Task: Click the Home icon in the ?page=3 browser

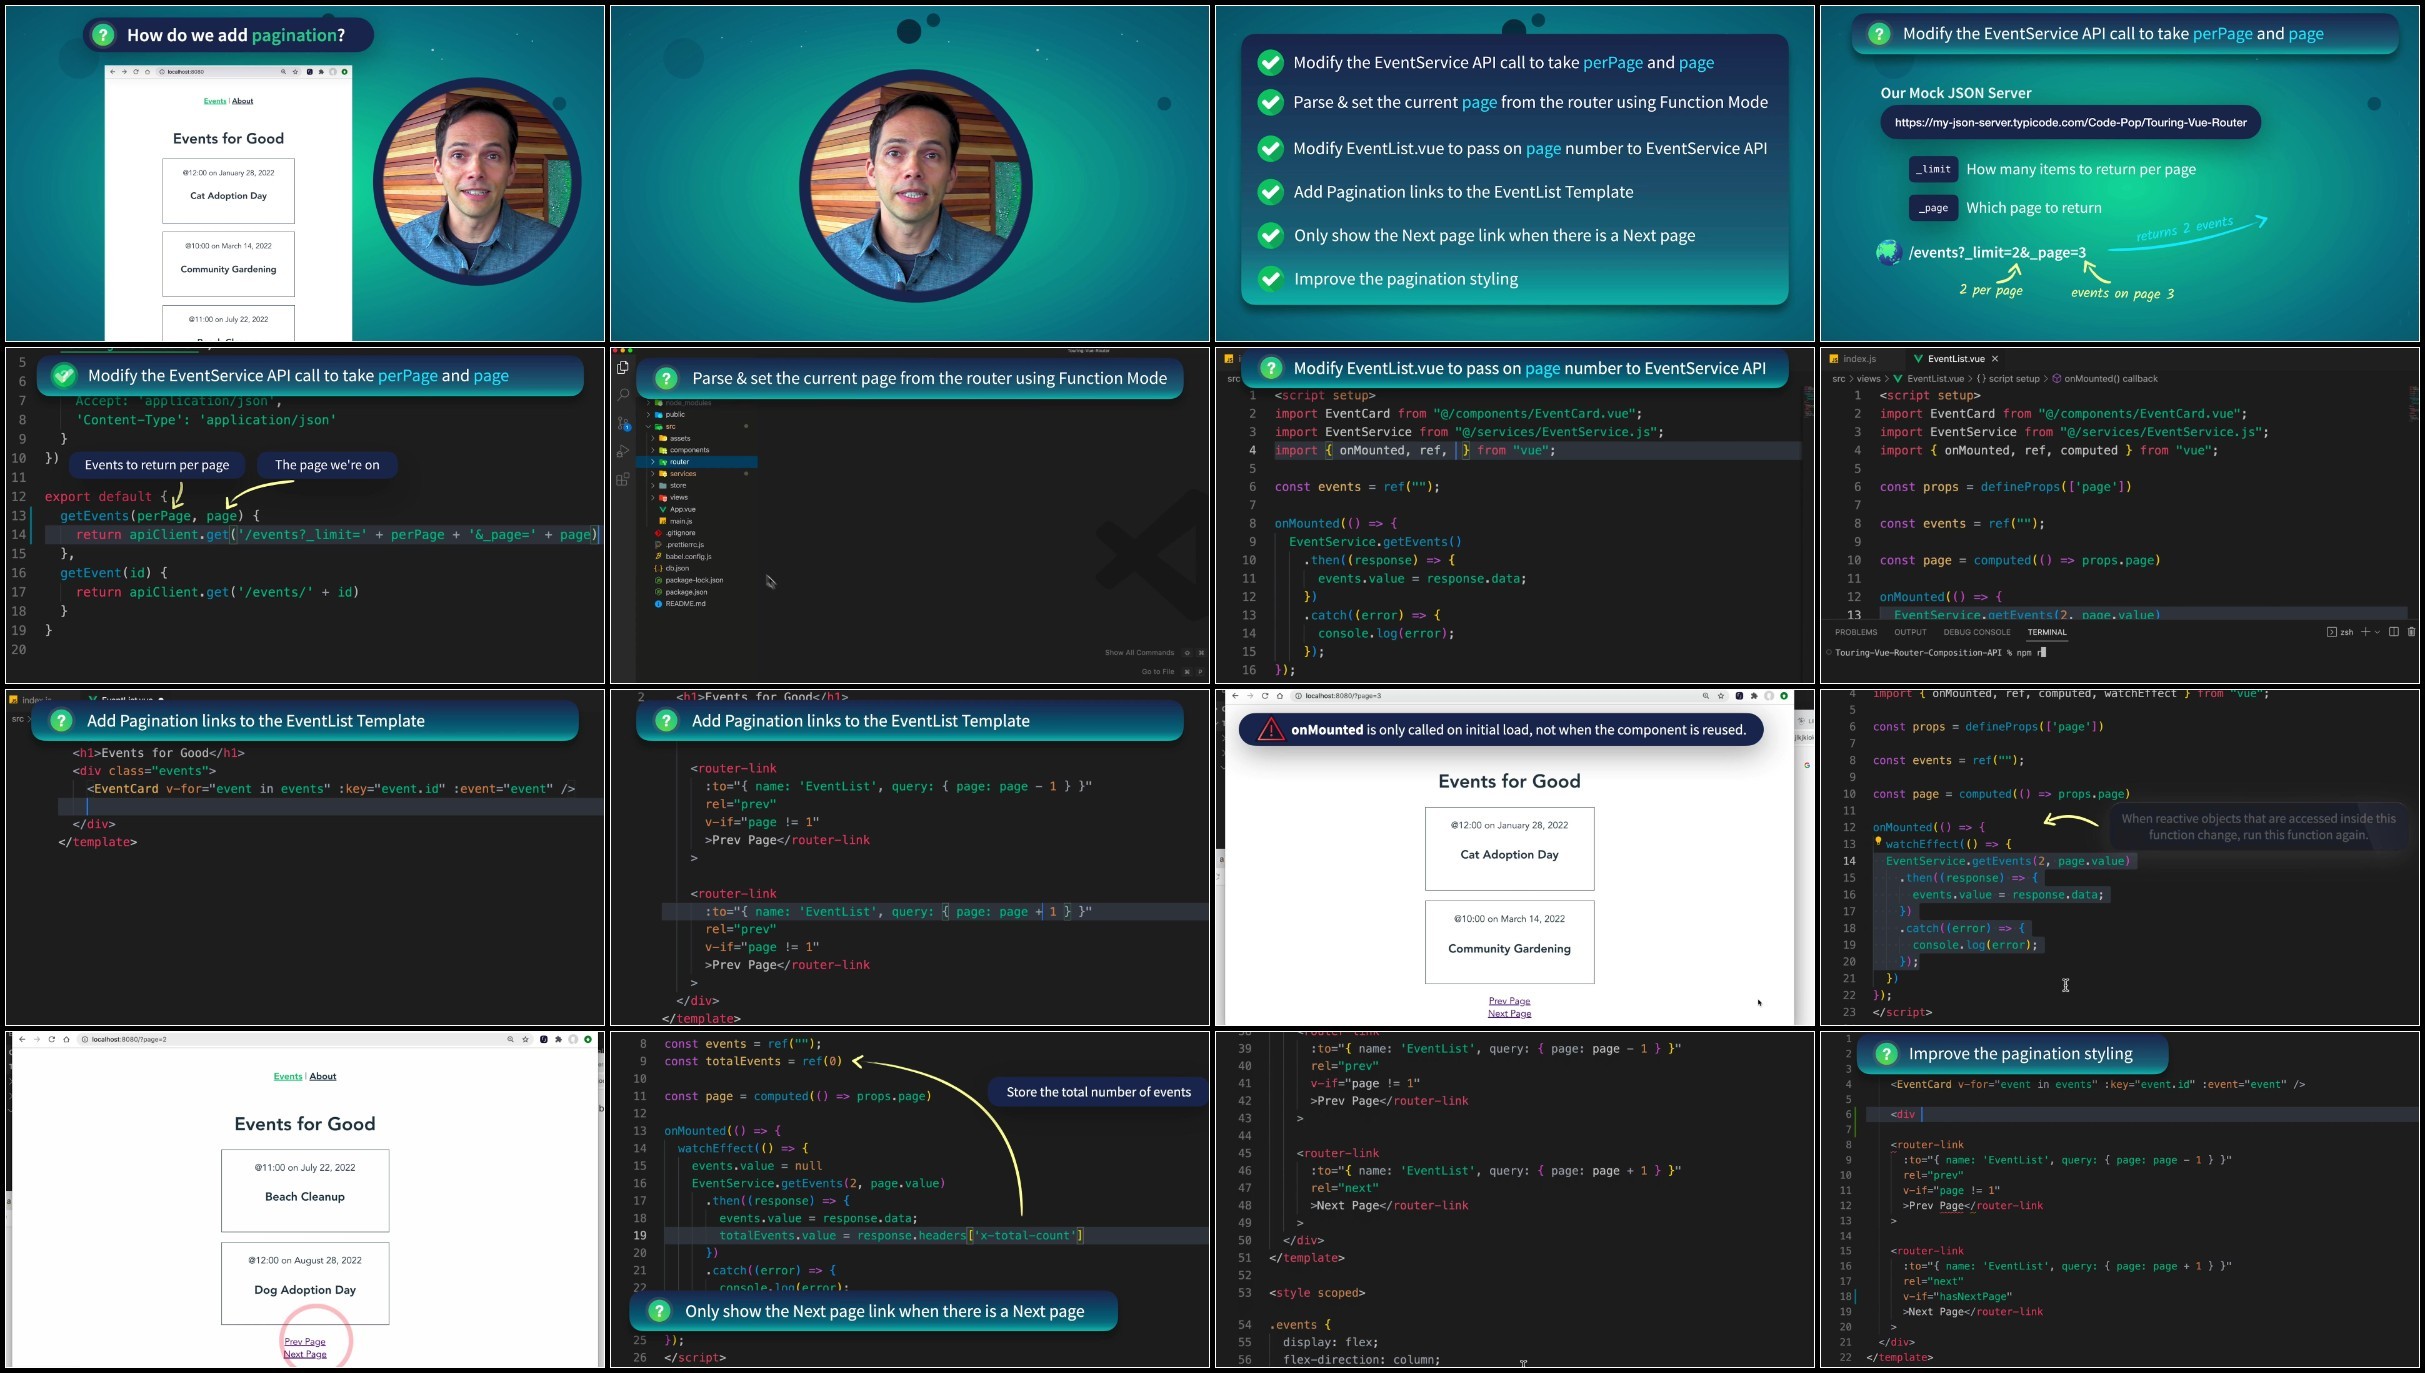Action: click(1279, 696)
